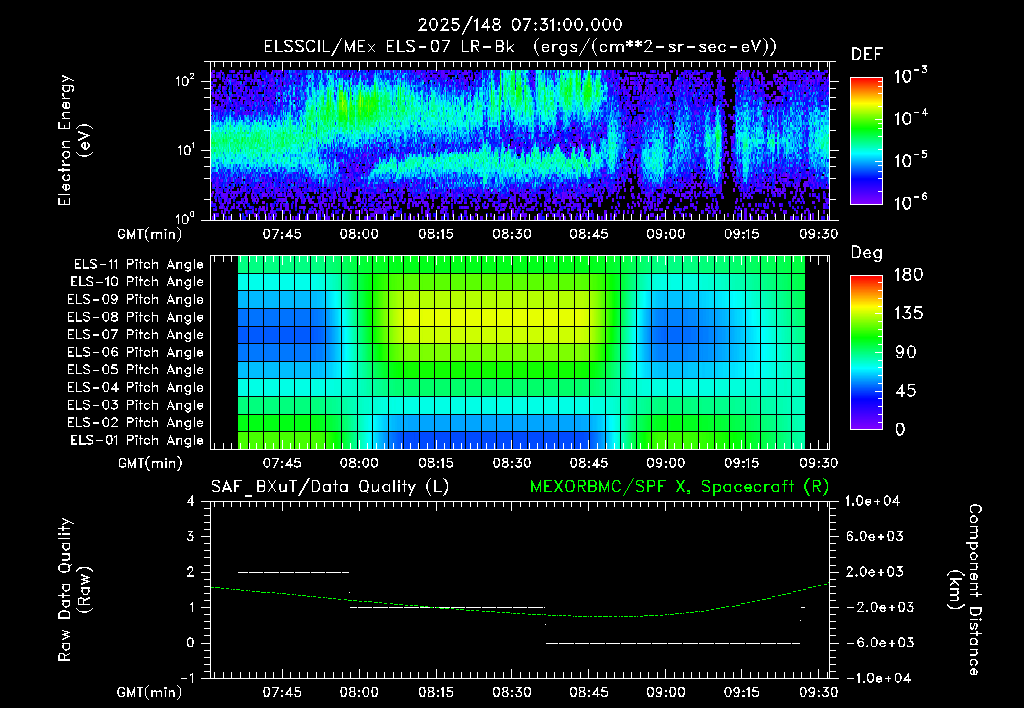The width and height of the screenshot is (1024, 708).
Task: Select the 135 degree colorbar label
Action: [908, 313]
